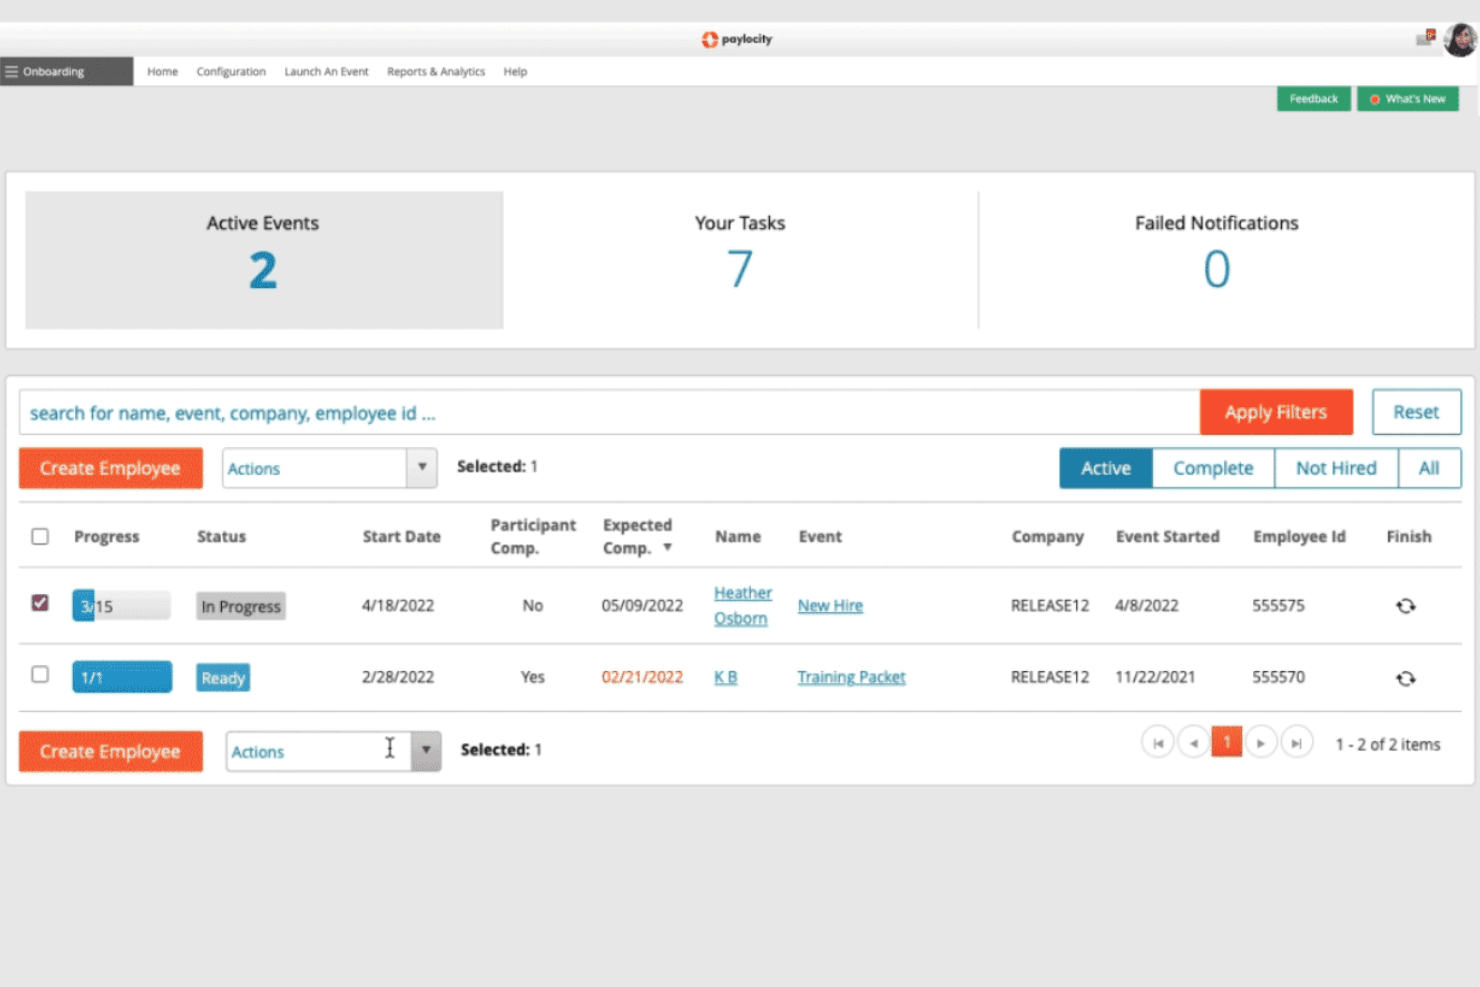Open the user profile avatar
Image resolution: width=1480 pixels, height=987 pixels.
click(1460, 40)
